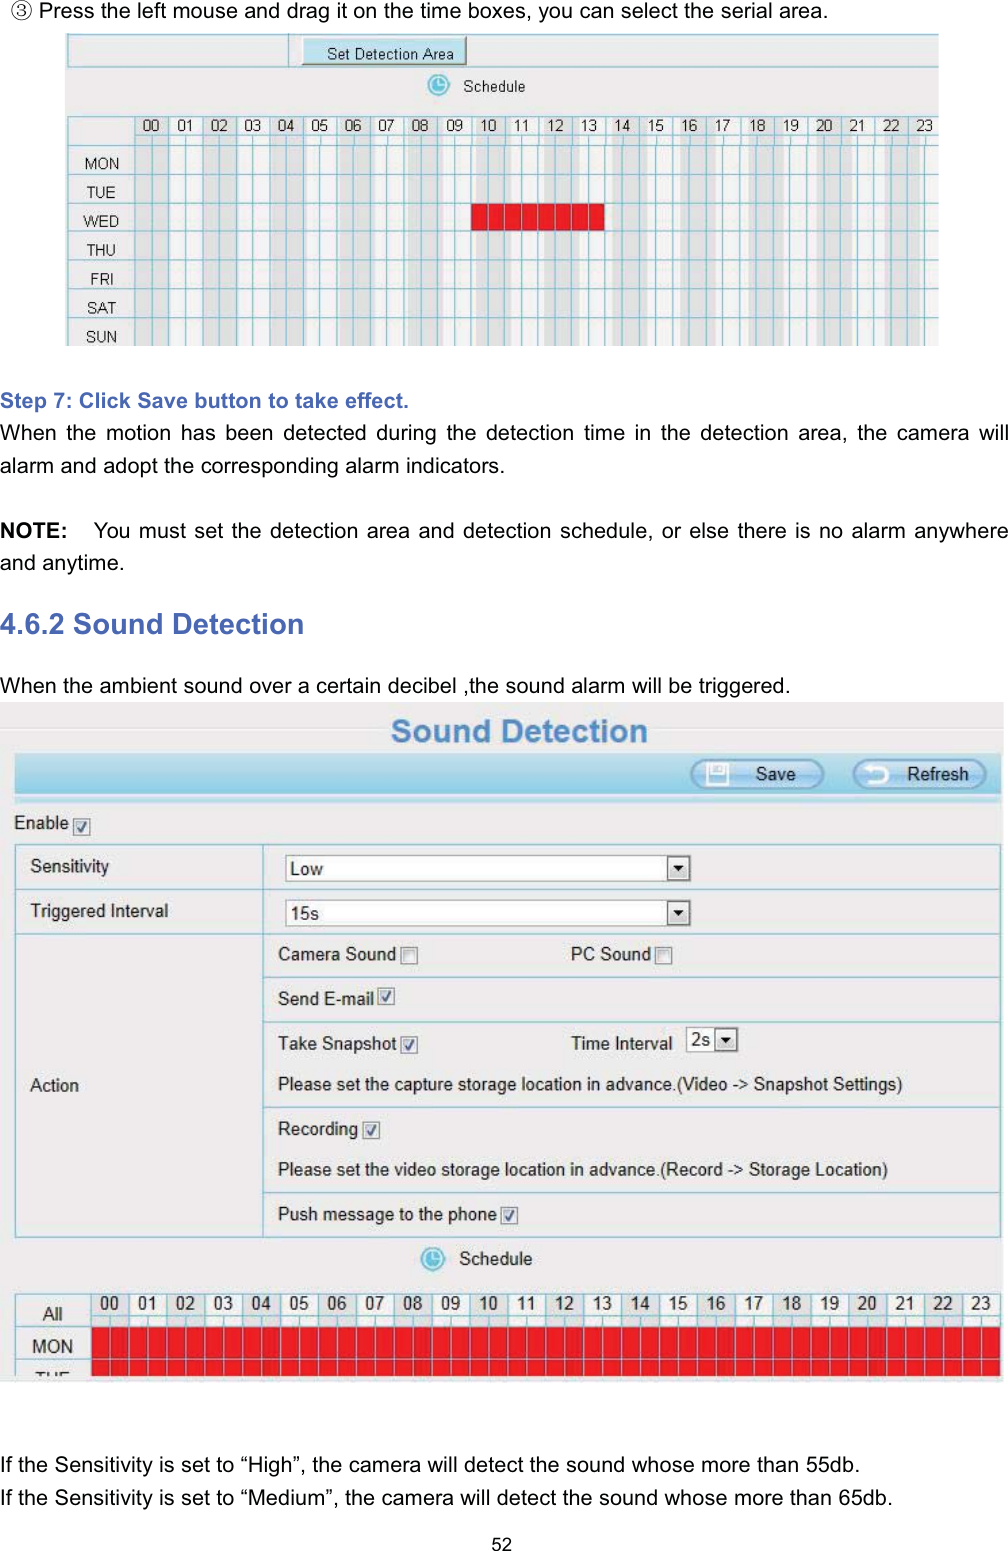Click hour 12 header in lower schedule
This screenshot has height=1551, width=1008.
click(x=564, y=1304)
